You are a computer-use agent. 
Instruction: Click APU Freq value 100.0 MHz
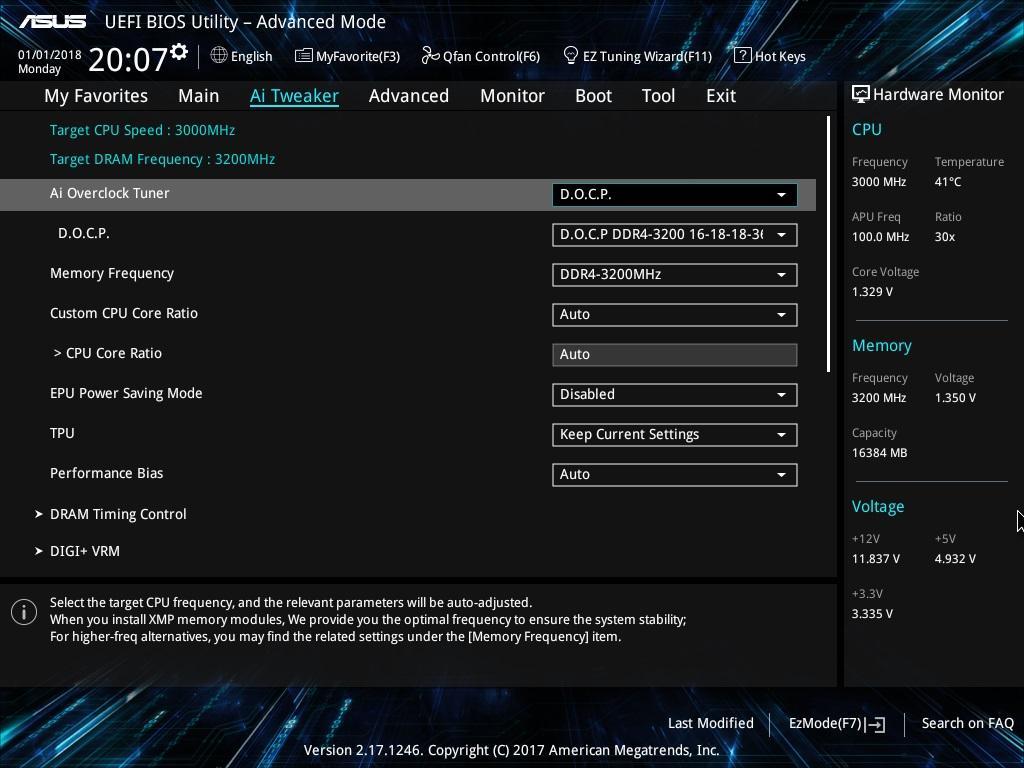[880, 237]
